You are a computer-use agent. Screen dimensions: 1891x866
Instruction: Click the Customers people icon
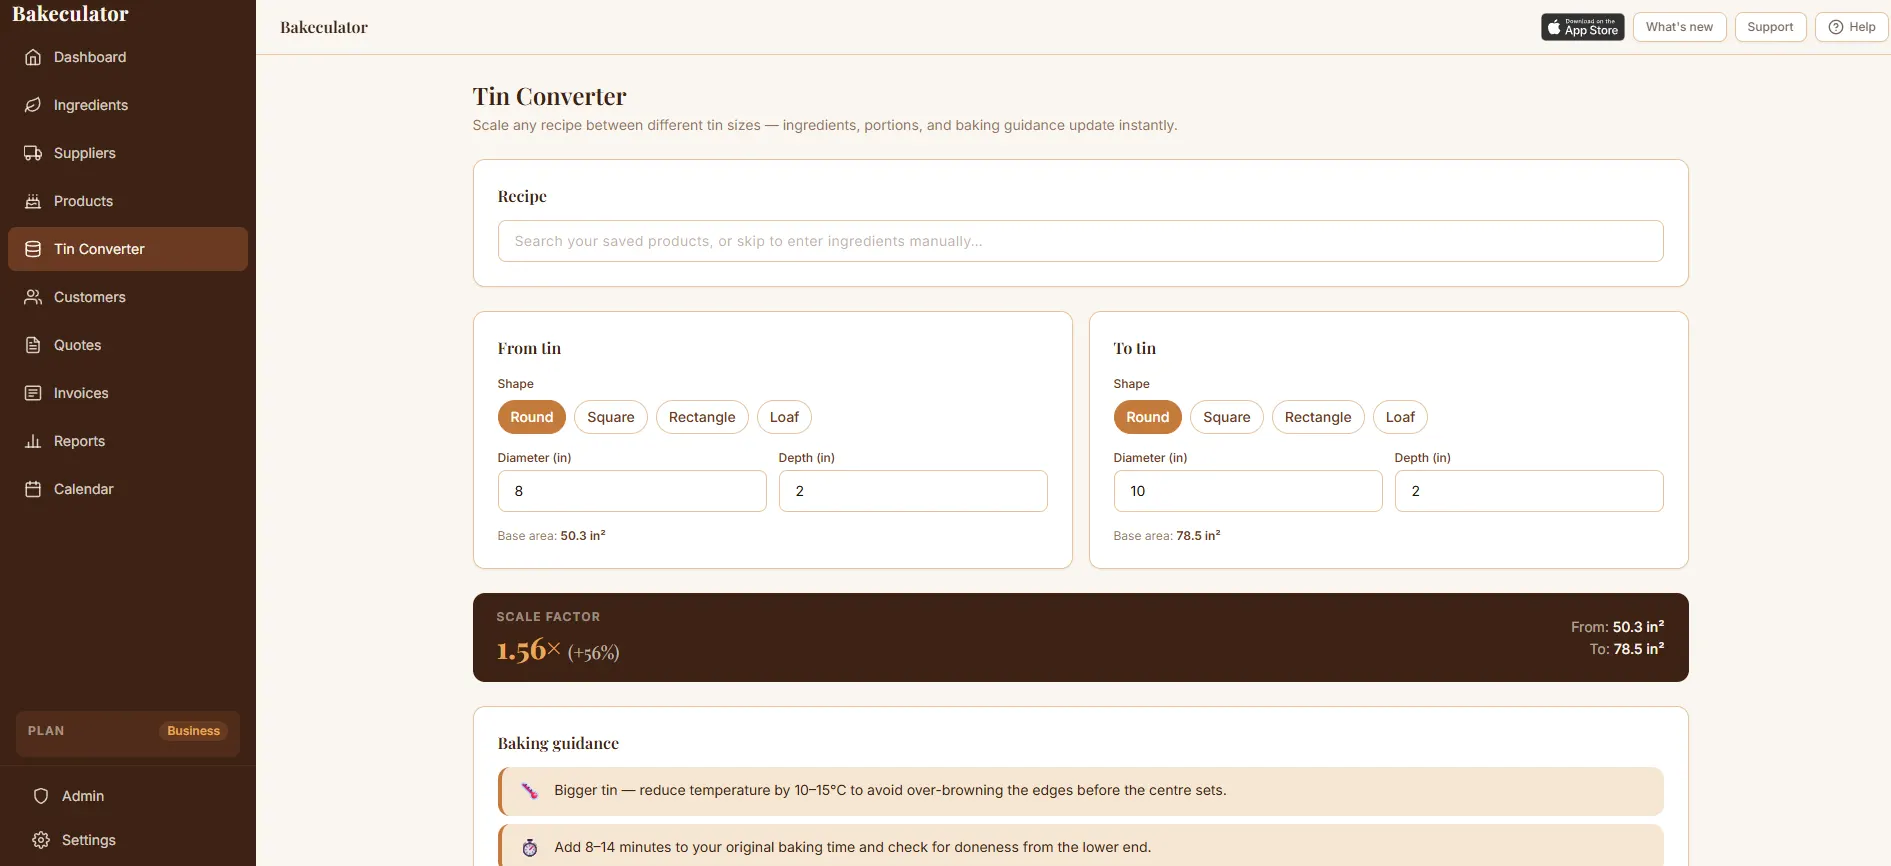33,297
